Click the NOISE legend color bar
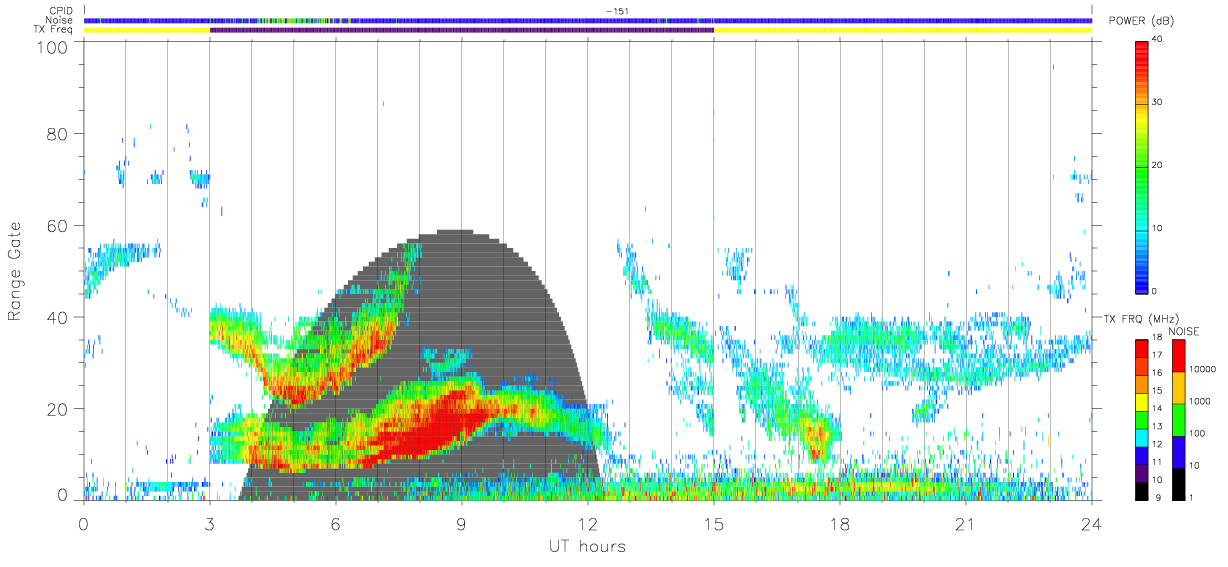The width and height of the screenshot is (1228, 567). coord(1179,419)
